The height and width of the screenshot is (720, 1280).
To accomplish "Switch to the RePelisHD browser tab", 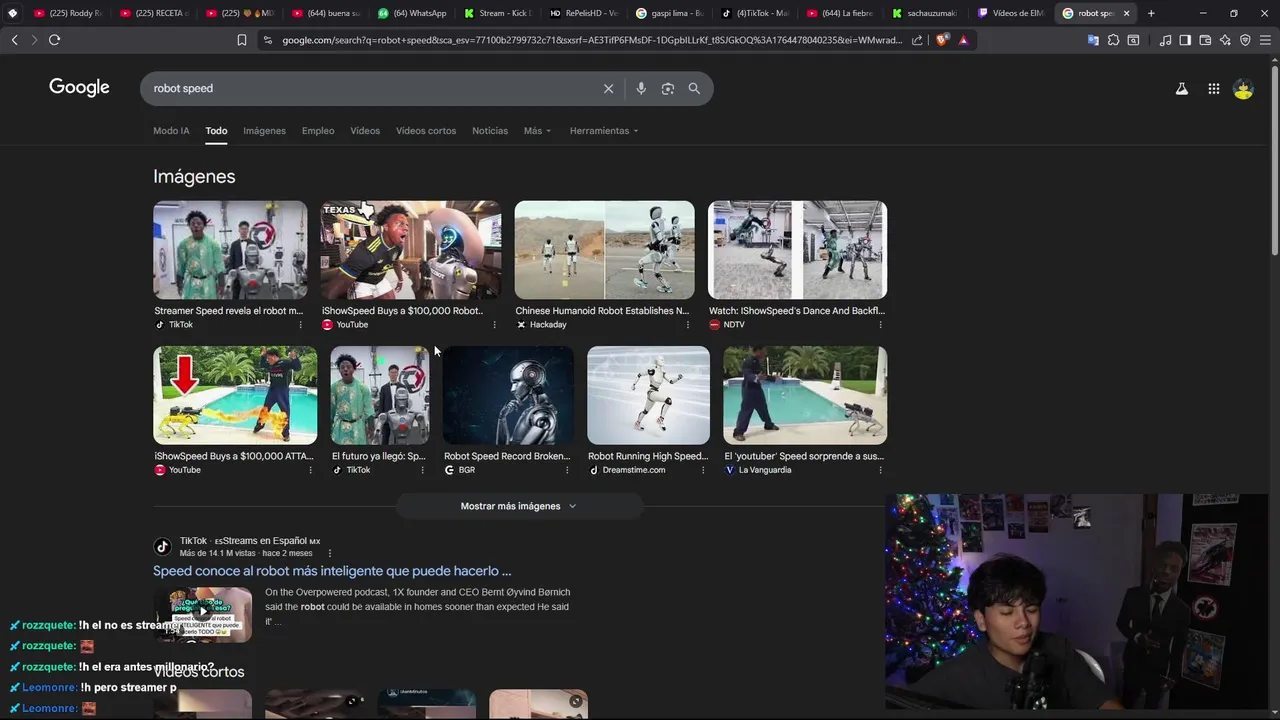I will point(584,13).
